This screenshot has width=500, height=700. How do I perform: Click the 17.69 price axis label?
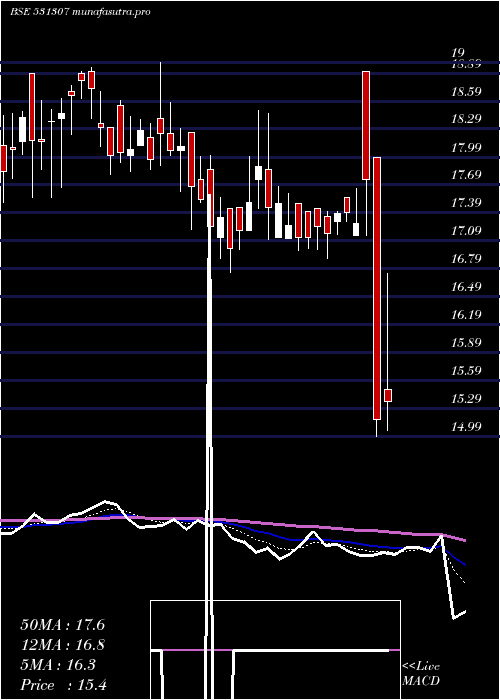click(466, 175)
